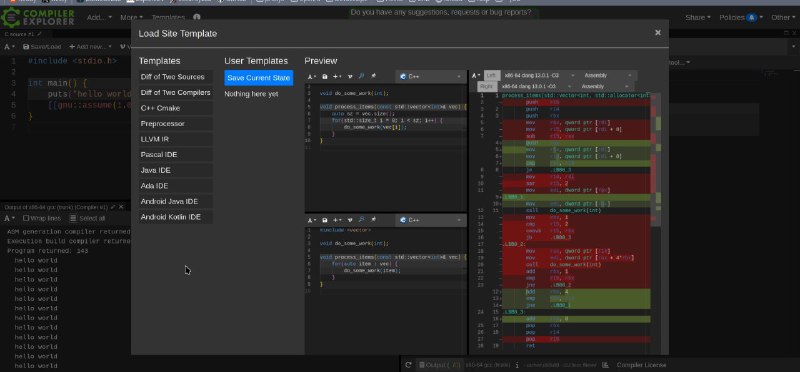Choose the C++ Cmake template
The image size is (800, 372).
pyautogui.click(x=176, y=108)
